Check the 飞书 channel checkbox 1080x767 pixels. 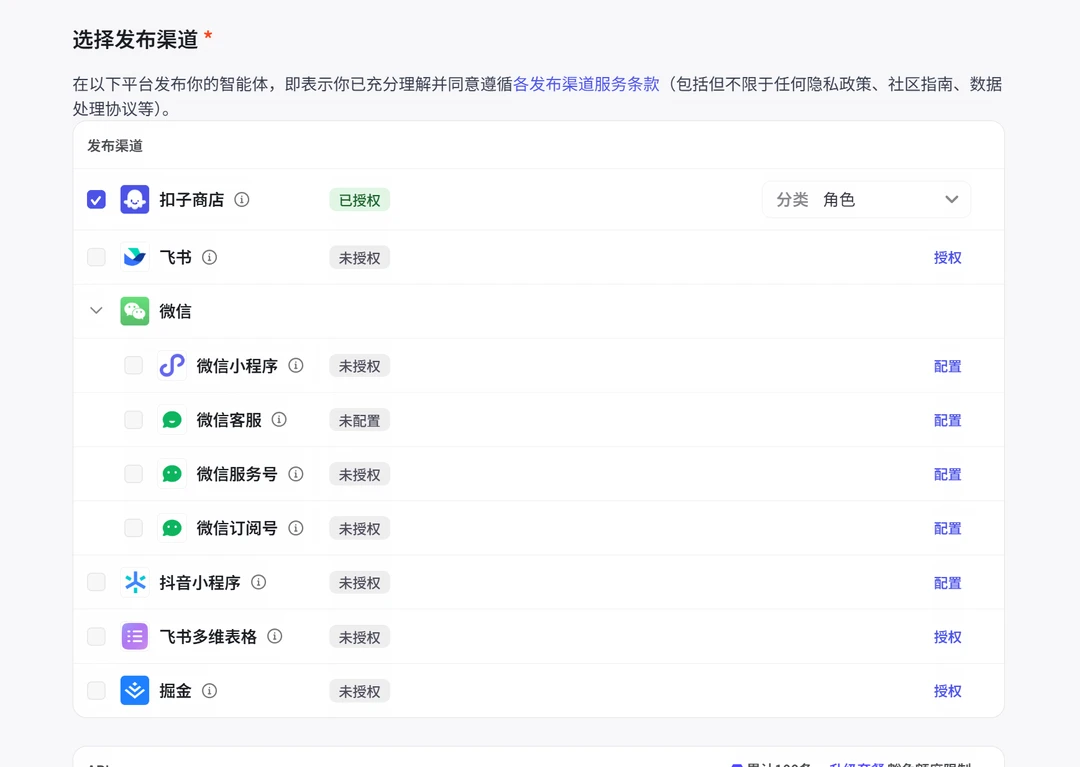[96, 257]
